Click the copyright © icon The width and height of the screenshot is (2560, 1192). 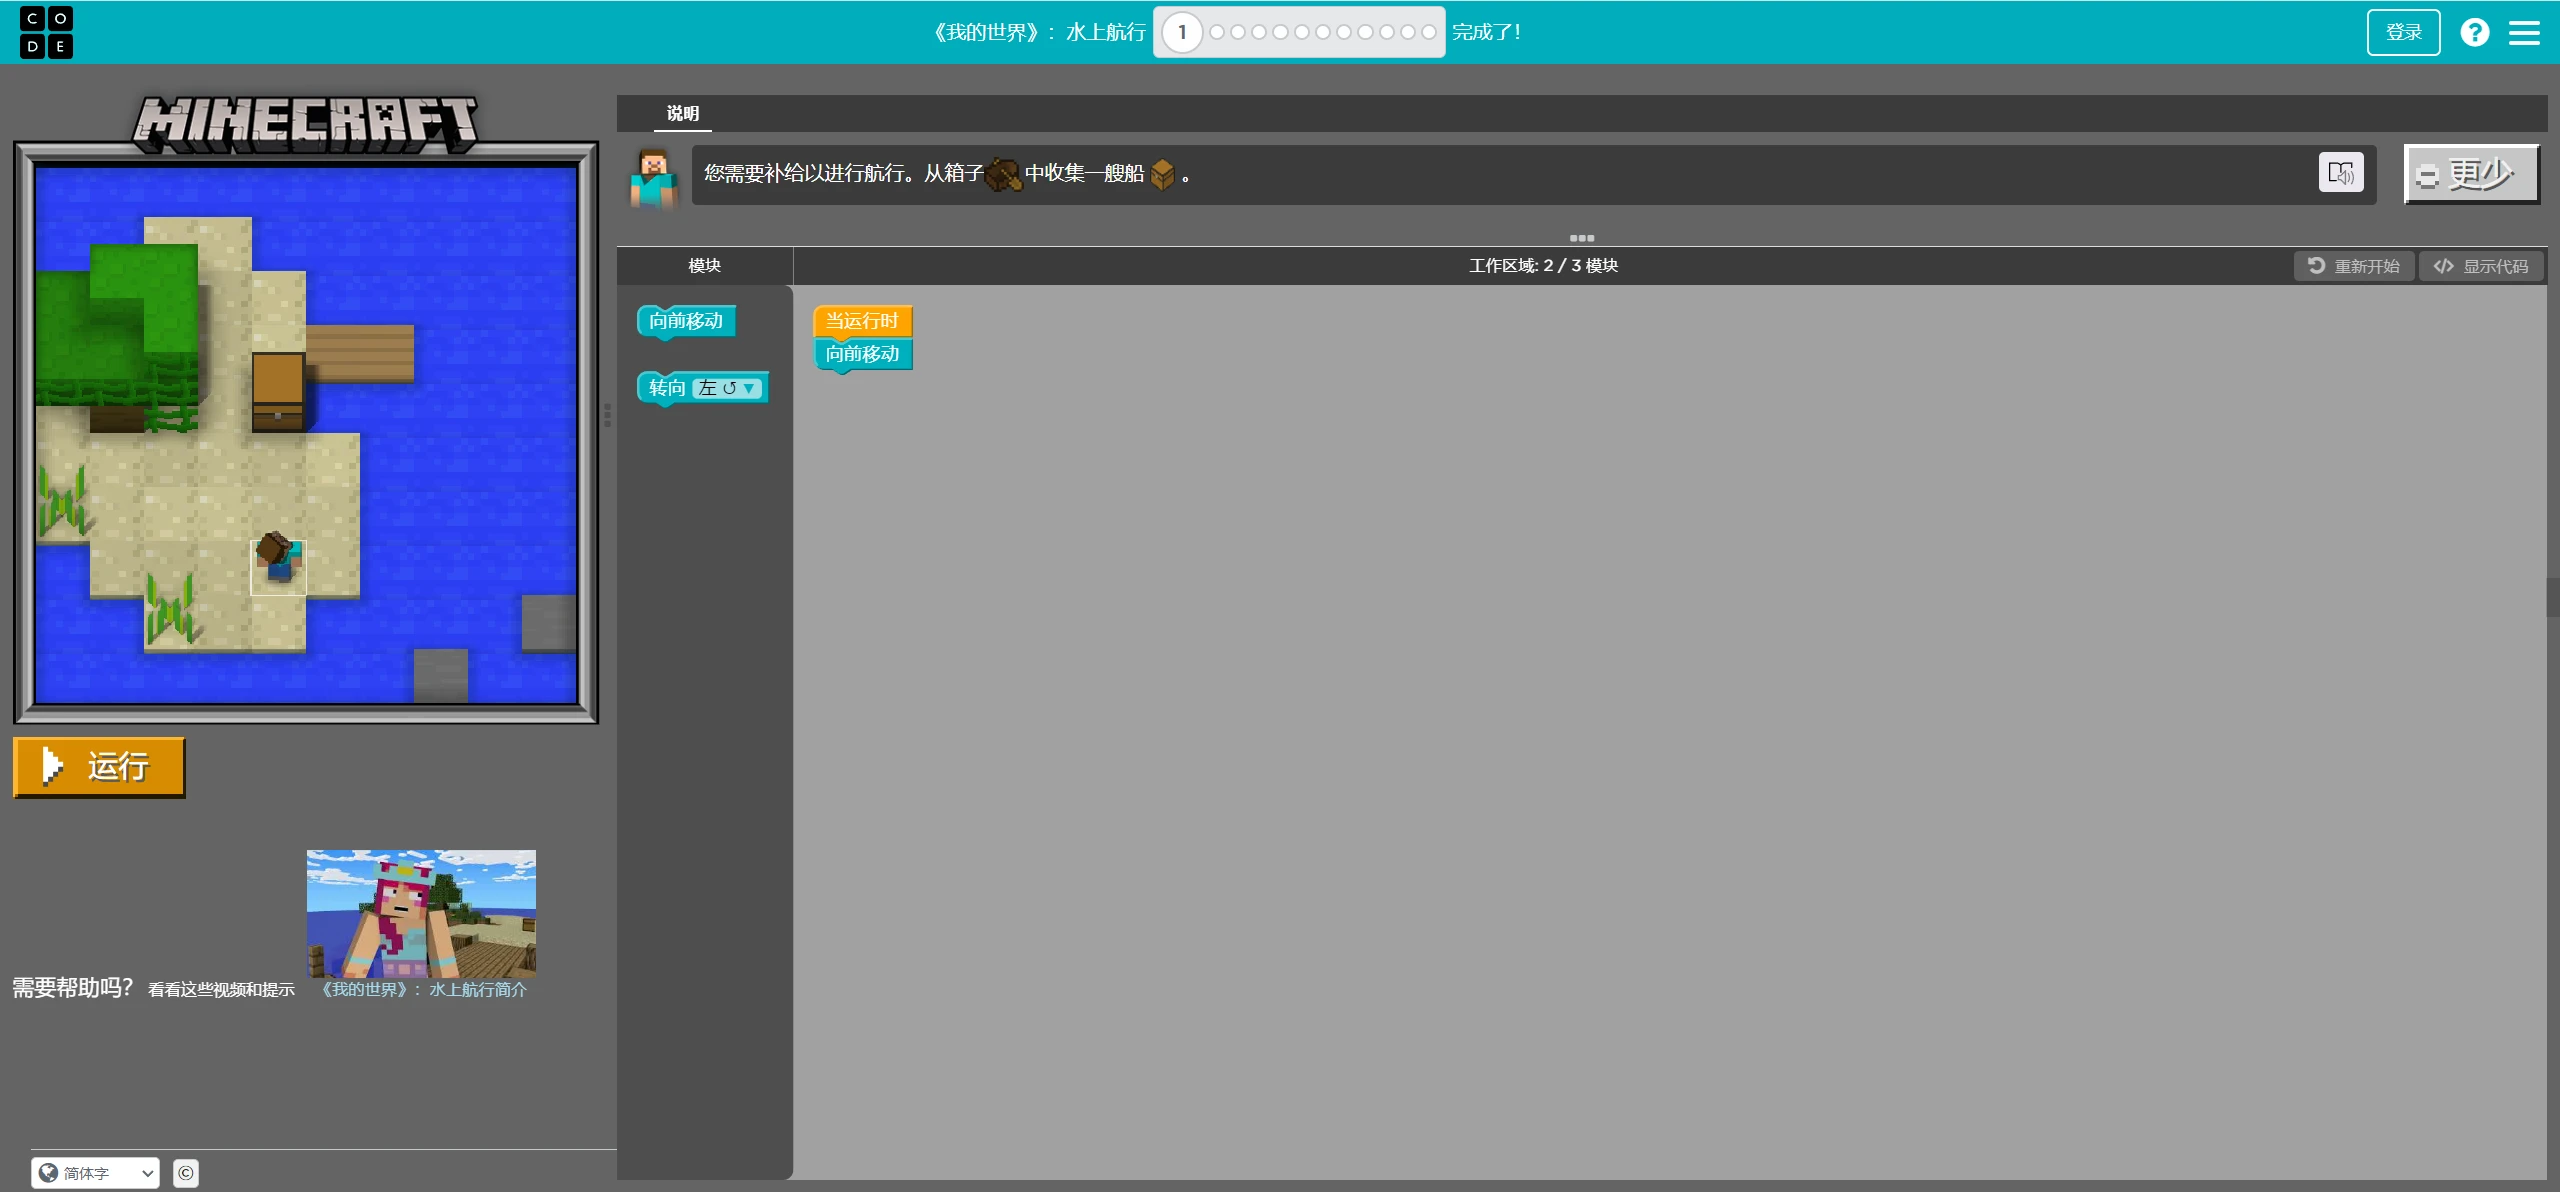click(x=186, y=1173)
